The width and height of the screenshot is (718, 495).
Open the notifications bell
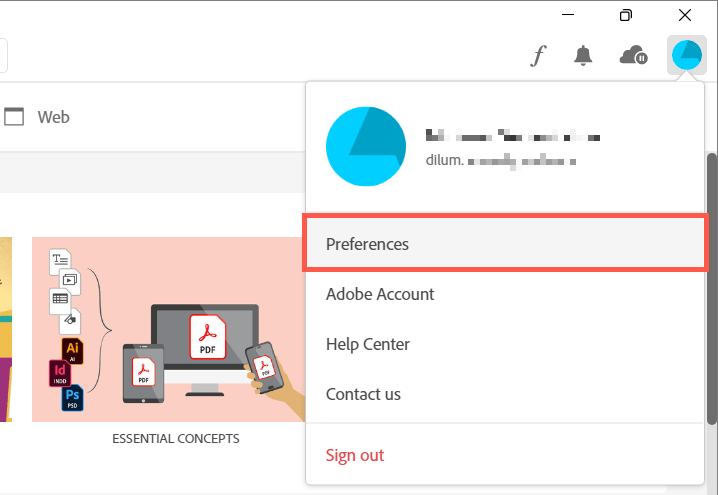click(583, 56)
